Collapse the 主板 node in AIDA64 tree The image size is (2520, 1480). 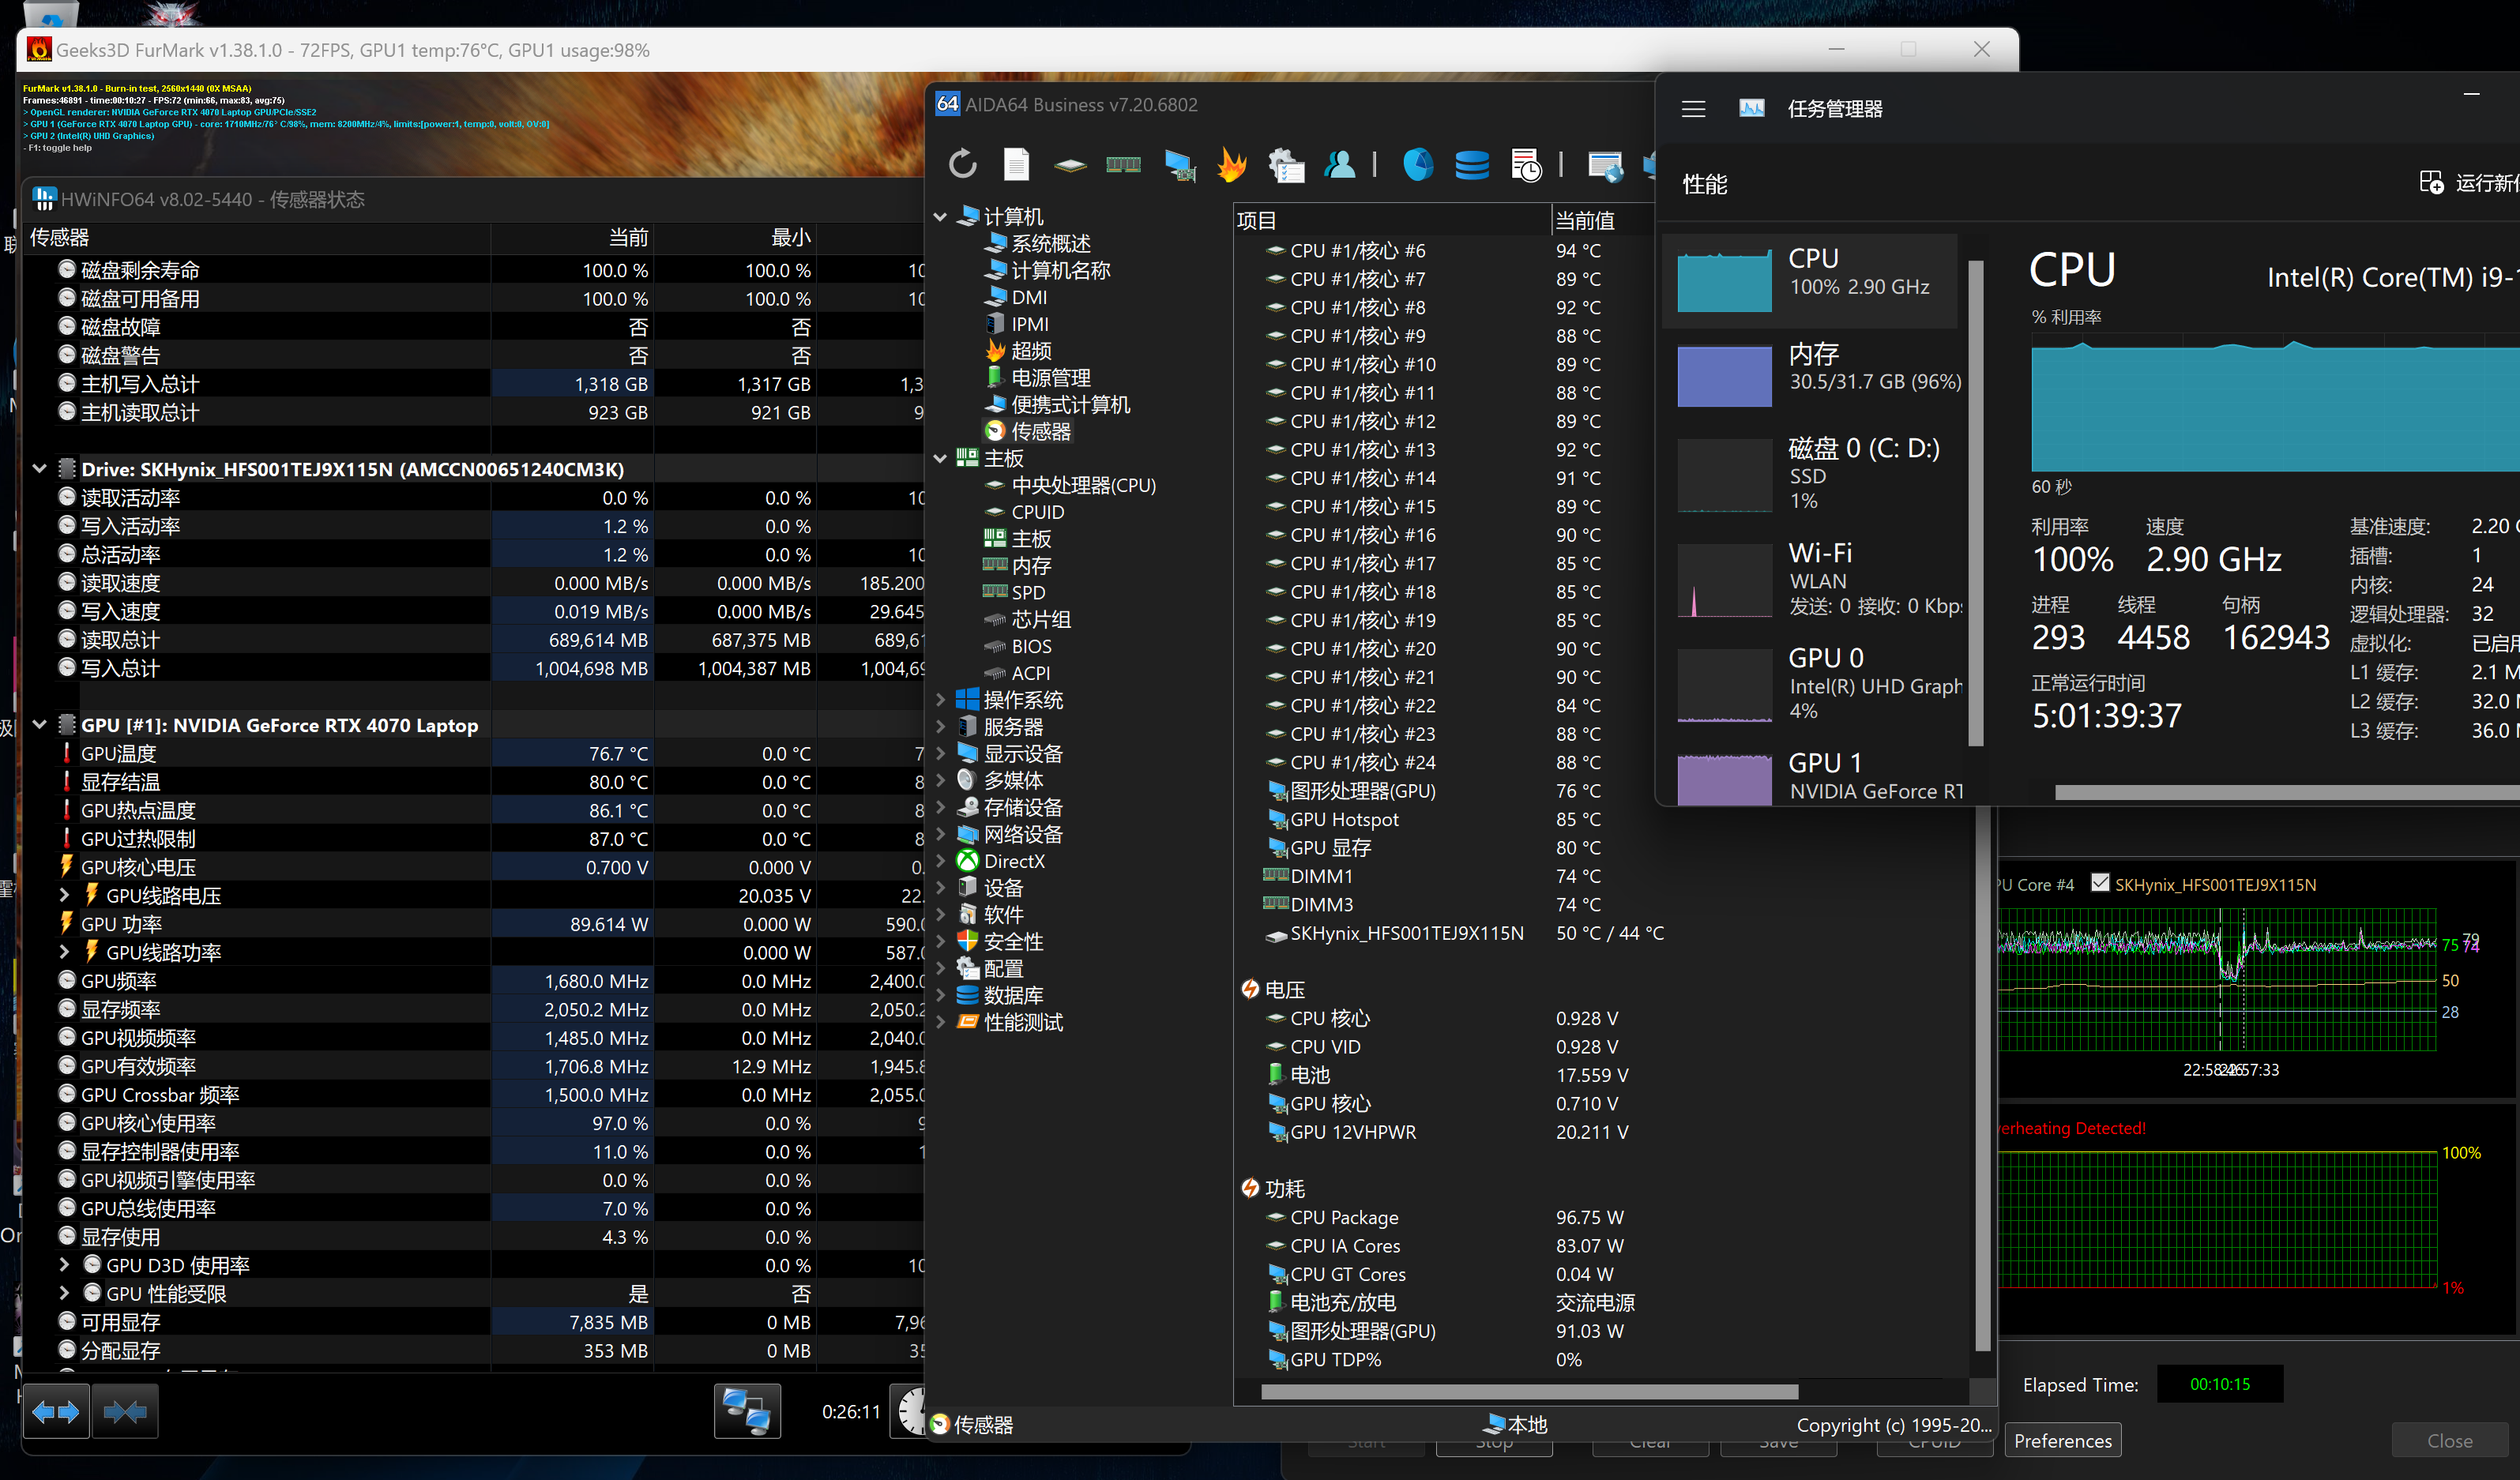(x=940, y=458)
